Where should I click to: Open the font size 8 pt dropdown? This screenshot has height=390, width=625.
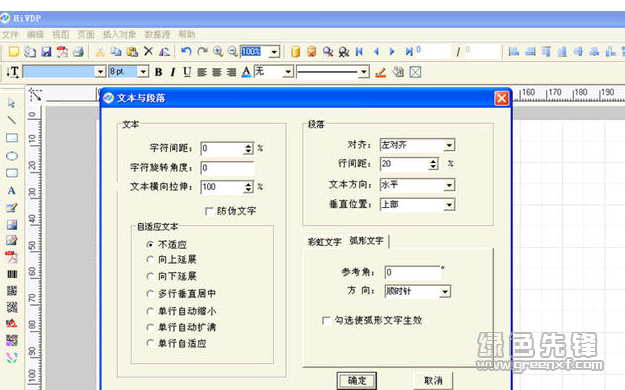(x=143, y=72)
